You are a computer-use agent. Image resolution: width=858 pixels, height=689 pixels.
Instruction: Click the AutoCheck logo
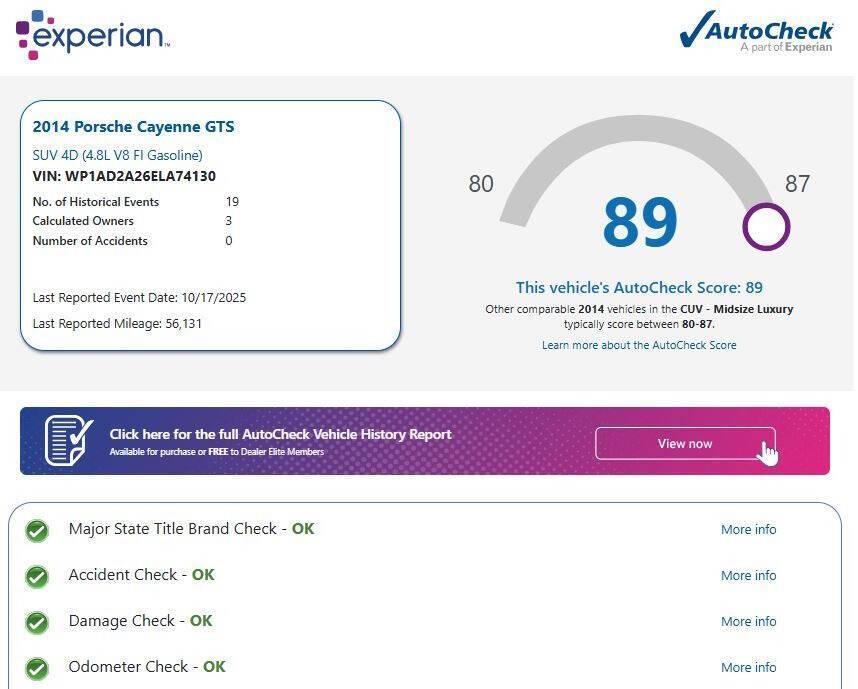pyautogui.click(x=756, y=31)
